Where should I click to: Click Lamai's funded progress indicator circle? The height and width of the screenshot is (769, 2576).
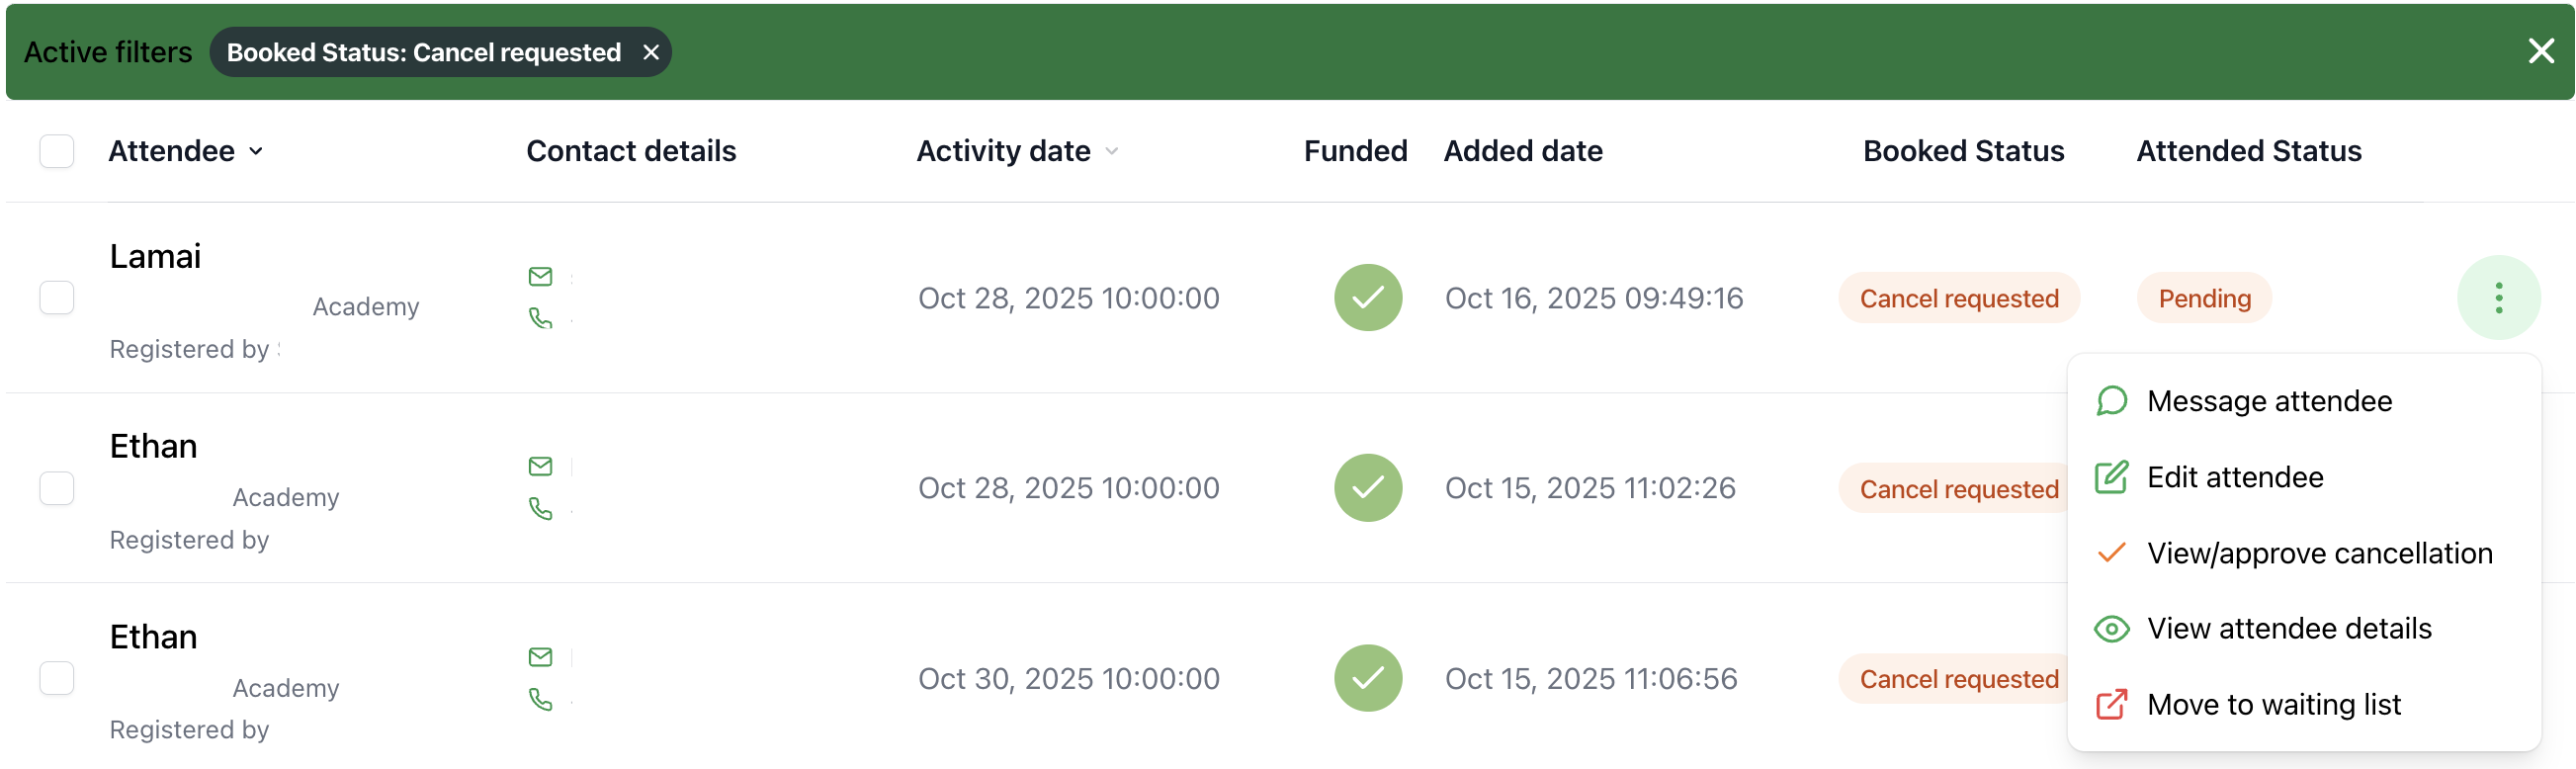(1367, 297)
